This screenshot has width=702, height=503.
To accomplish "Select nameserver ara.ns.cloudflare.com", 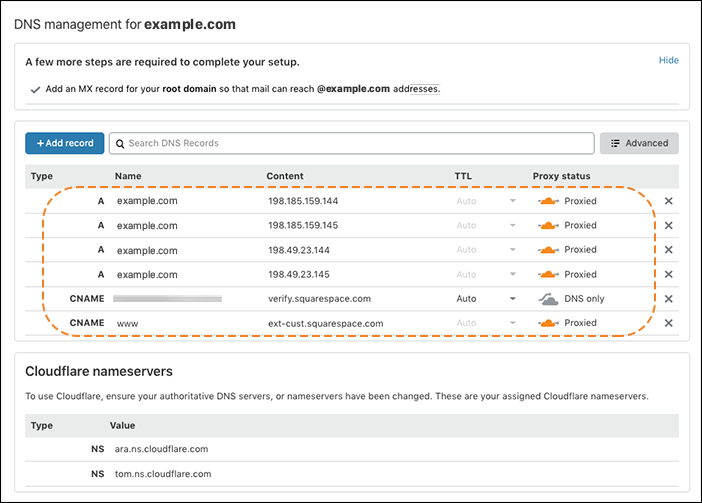I will coord(161,449).
